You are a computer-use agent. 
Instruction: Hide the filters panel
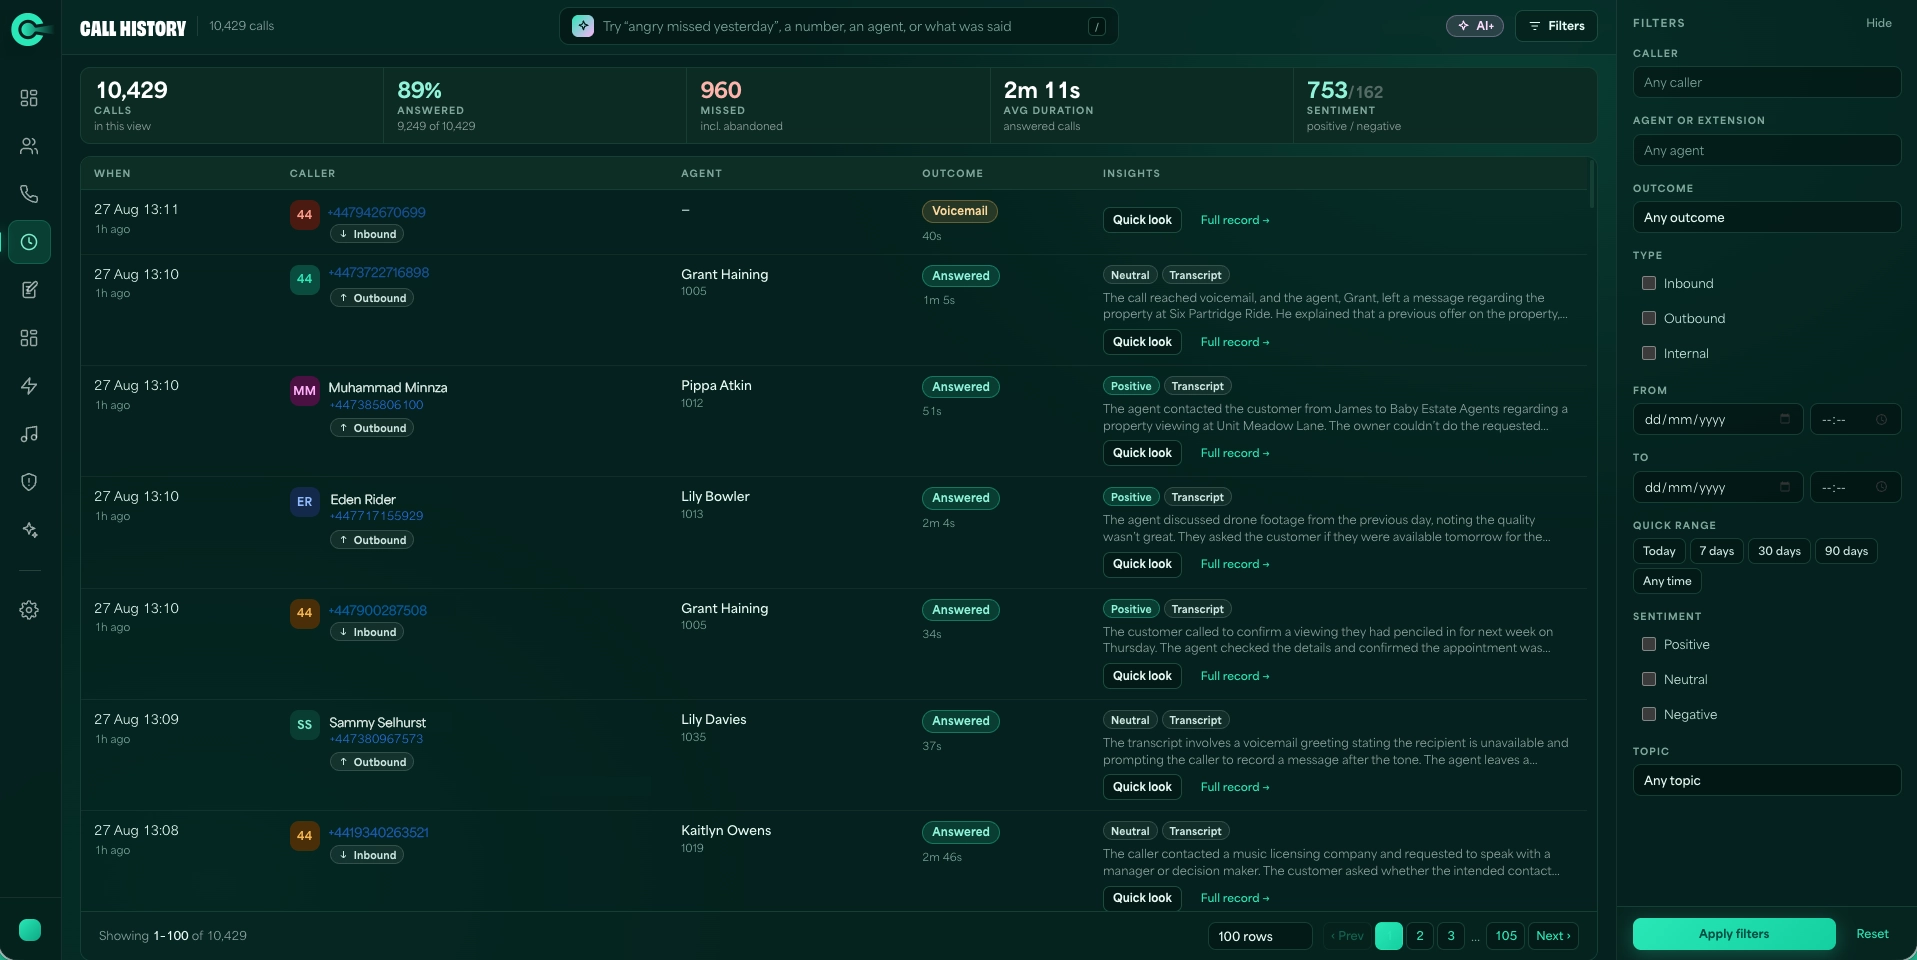tap(1878, 23)
